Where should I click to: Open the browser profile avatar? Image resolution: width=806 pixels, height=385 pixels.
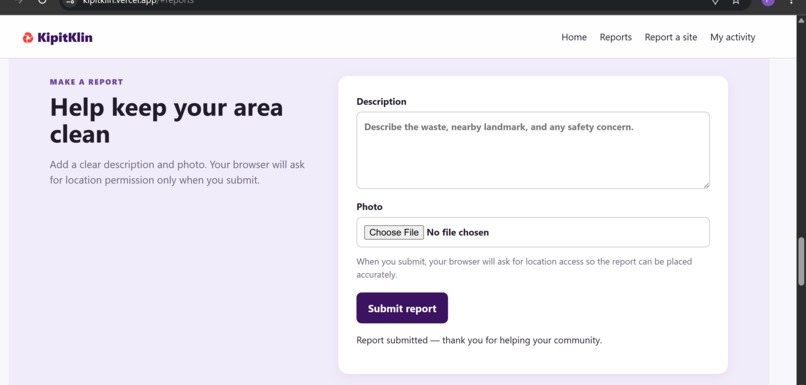point(768,2)
